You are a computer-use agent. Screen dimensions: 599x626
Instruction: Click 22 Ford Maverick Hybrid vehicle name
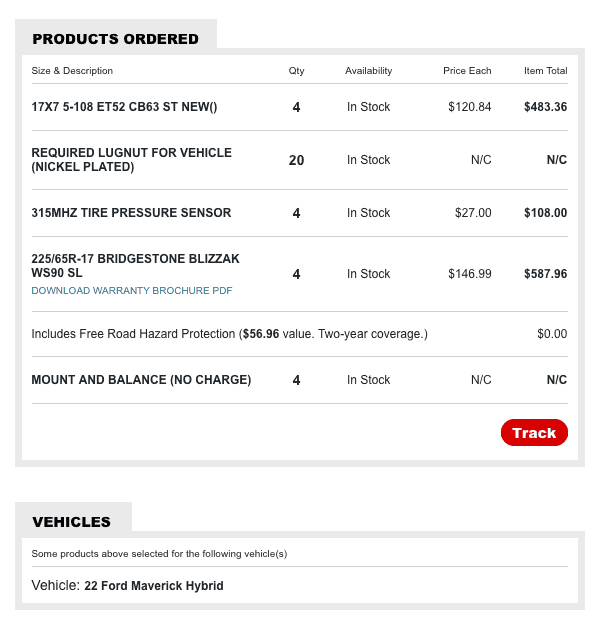[x=154, y=586]
